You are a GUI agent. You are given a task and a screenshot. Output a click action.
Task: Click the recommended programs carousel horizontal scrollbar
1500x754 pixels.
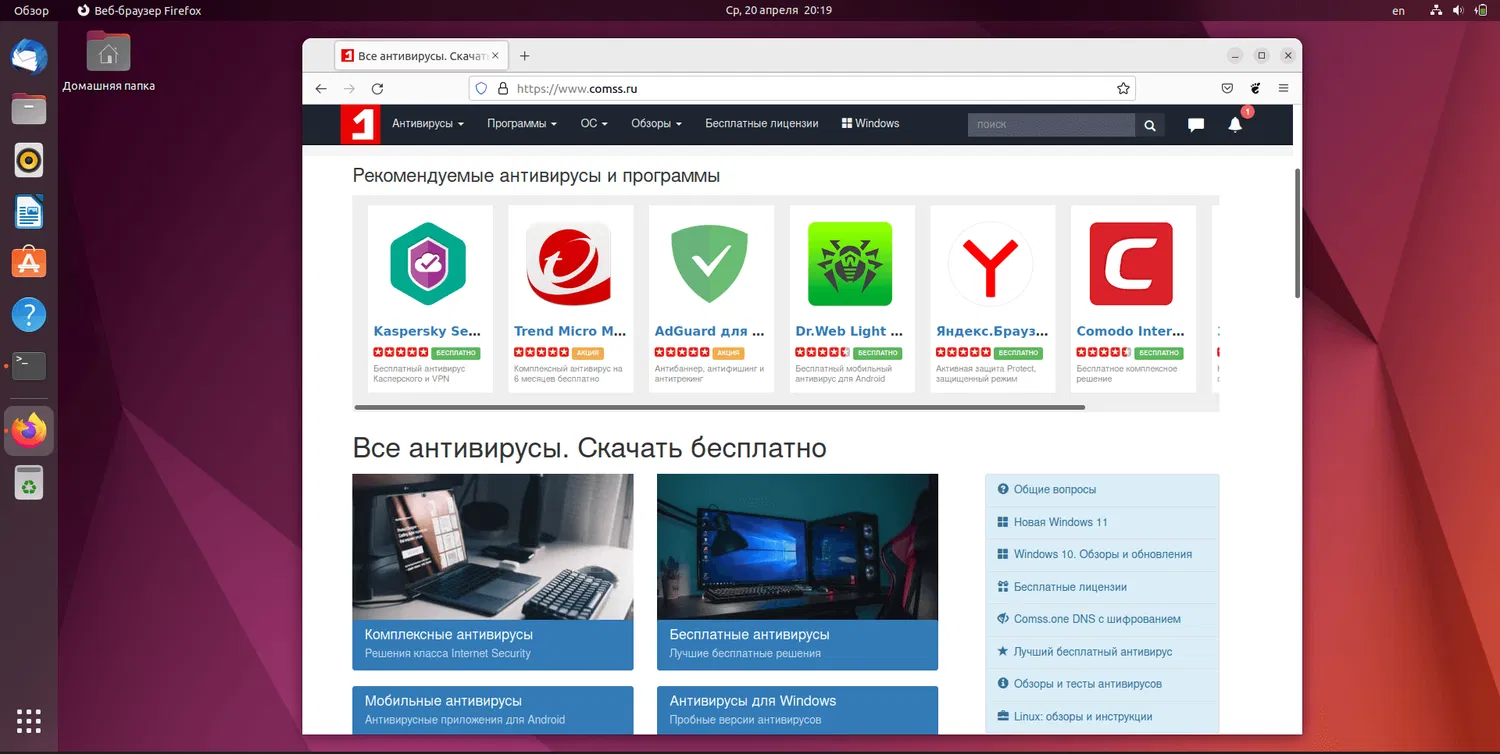point(720,407)
